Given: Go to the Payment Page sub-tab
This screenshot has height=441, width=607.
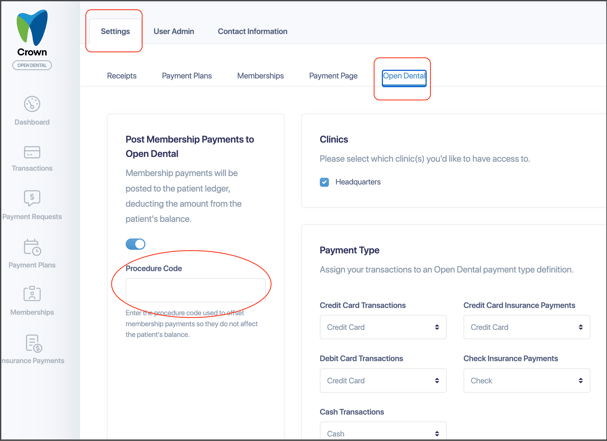Looking at the screenshot, I should pyautogui.click(x=333, y=76).
